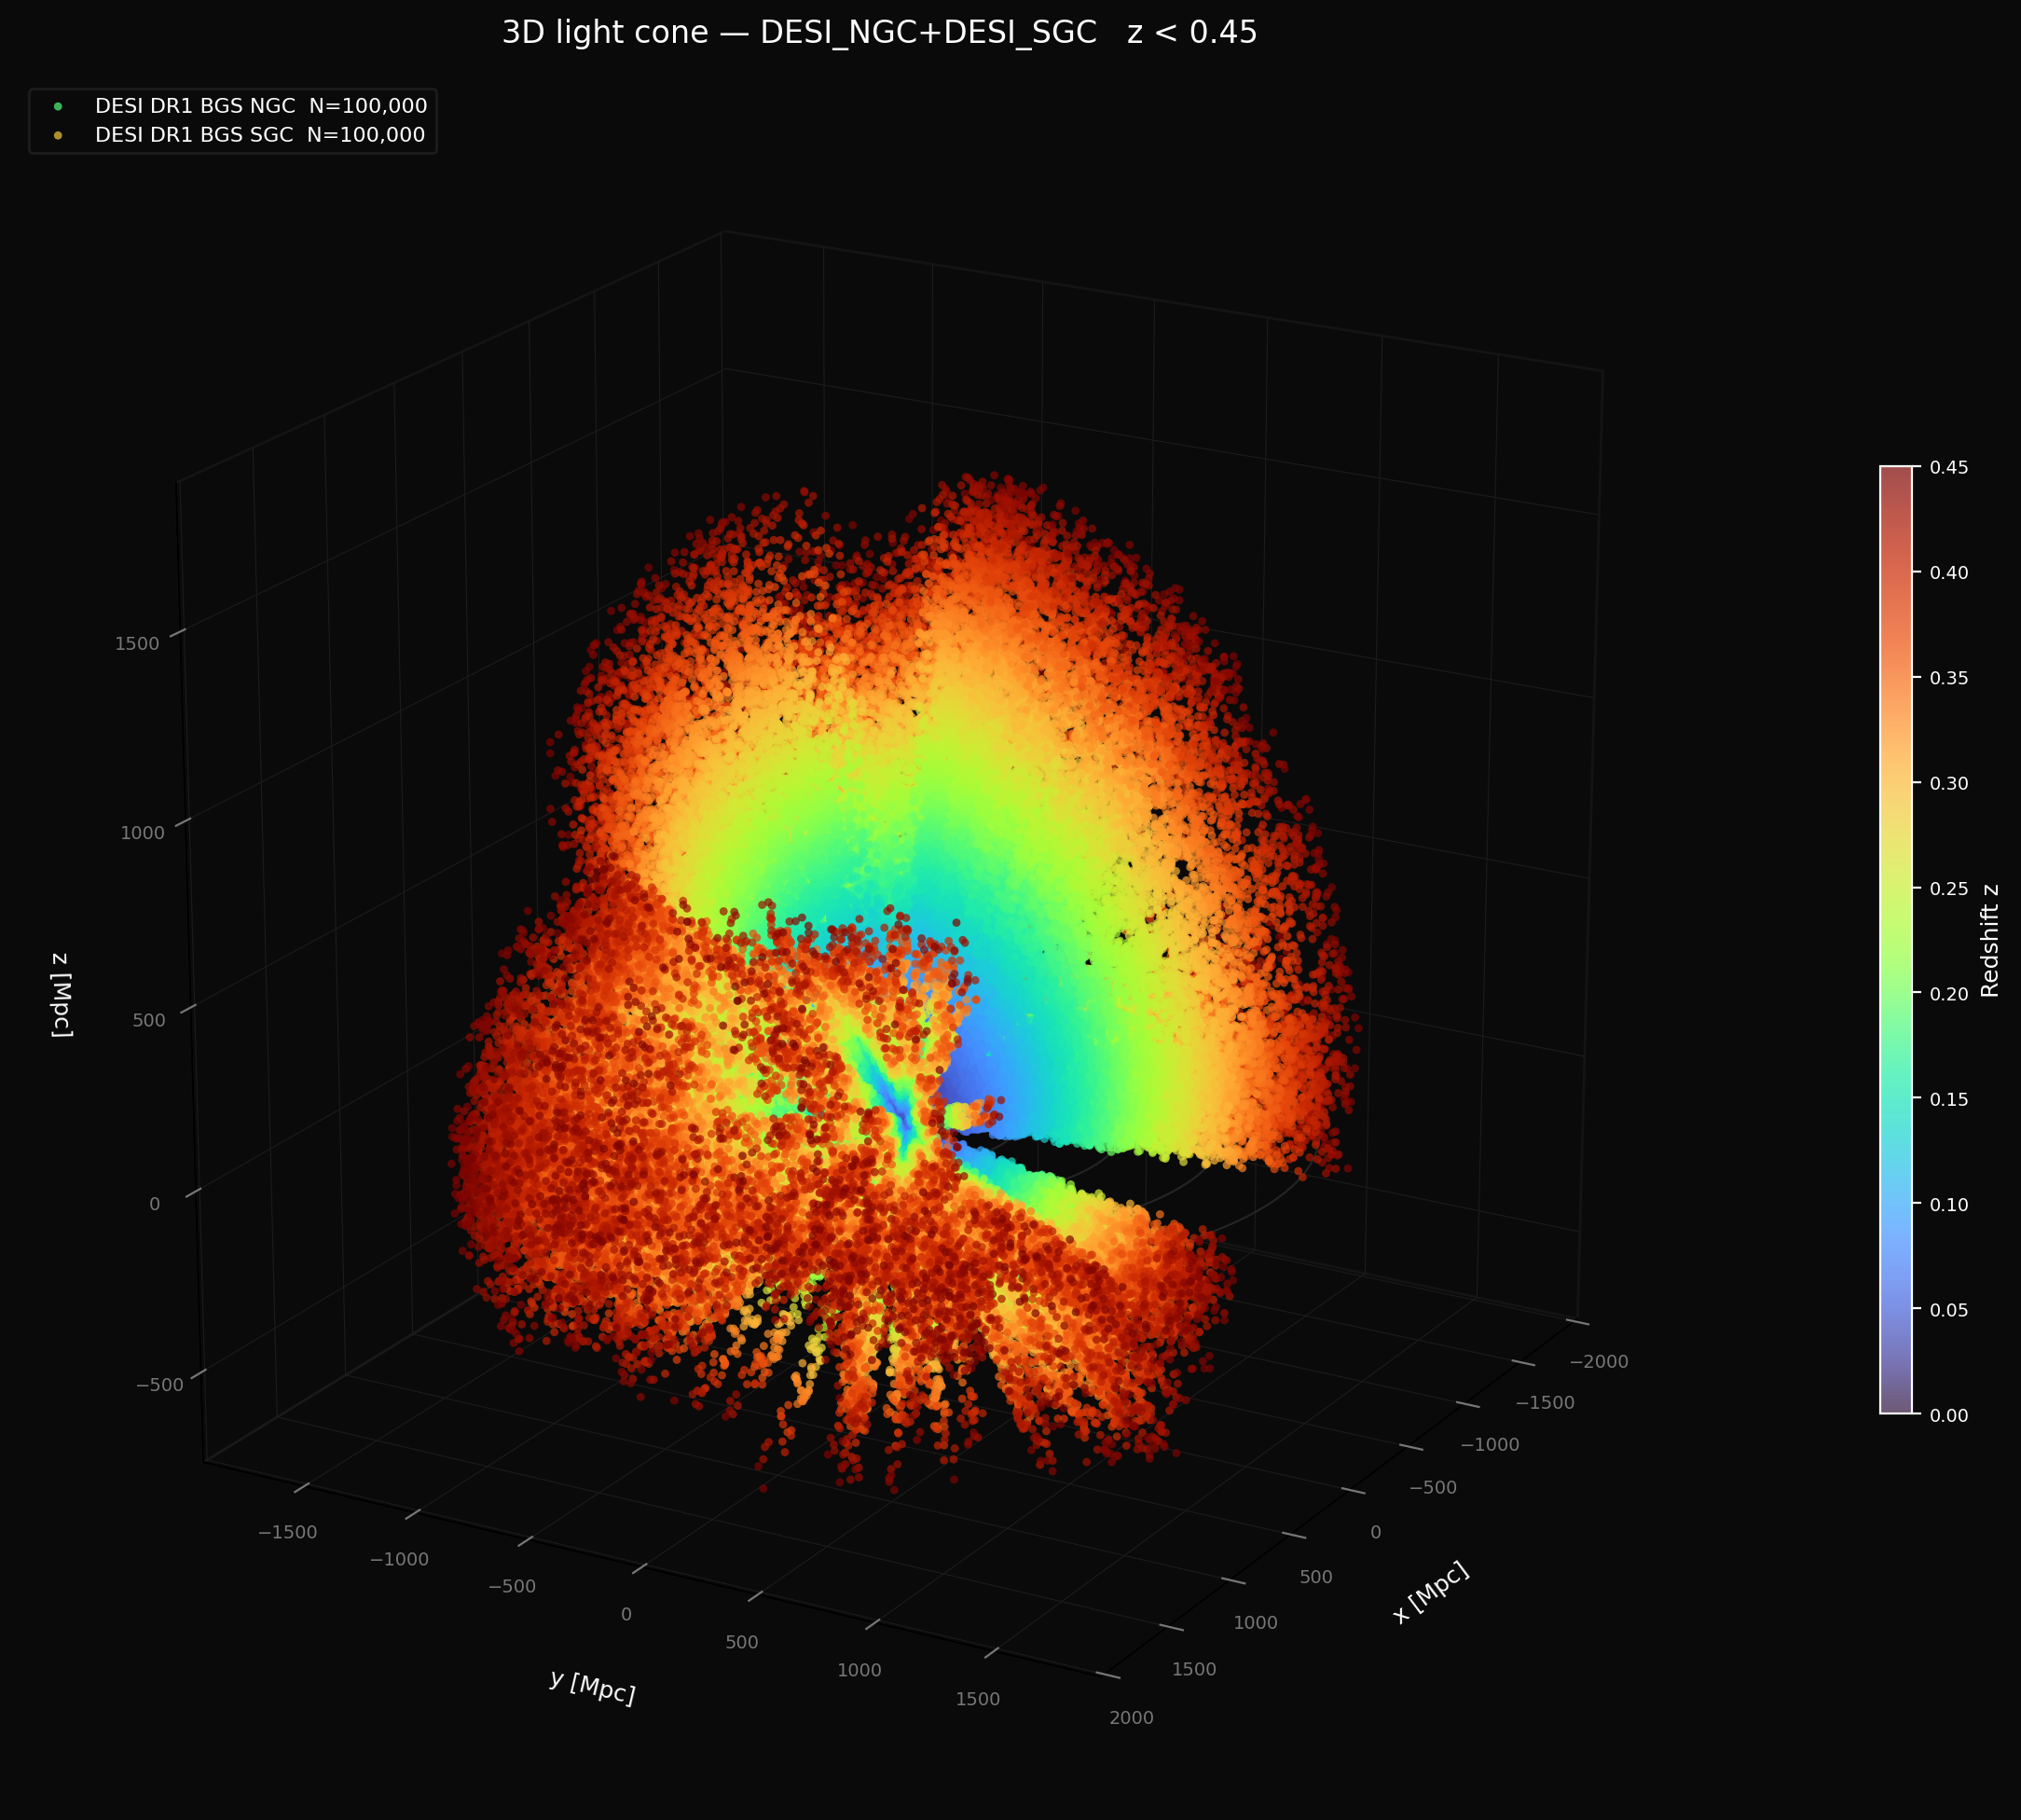Click the 'Redshift z' colorbar label
The height and width of the screenshot is (1820, 2021).
[x=1989, y=940]
